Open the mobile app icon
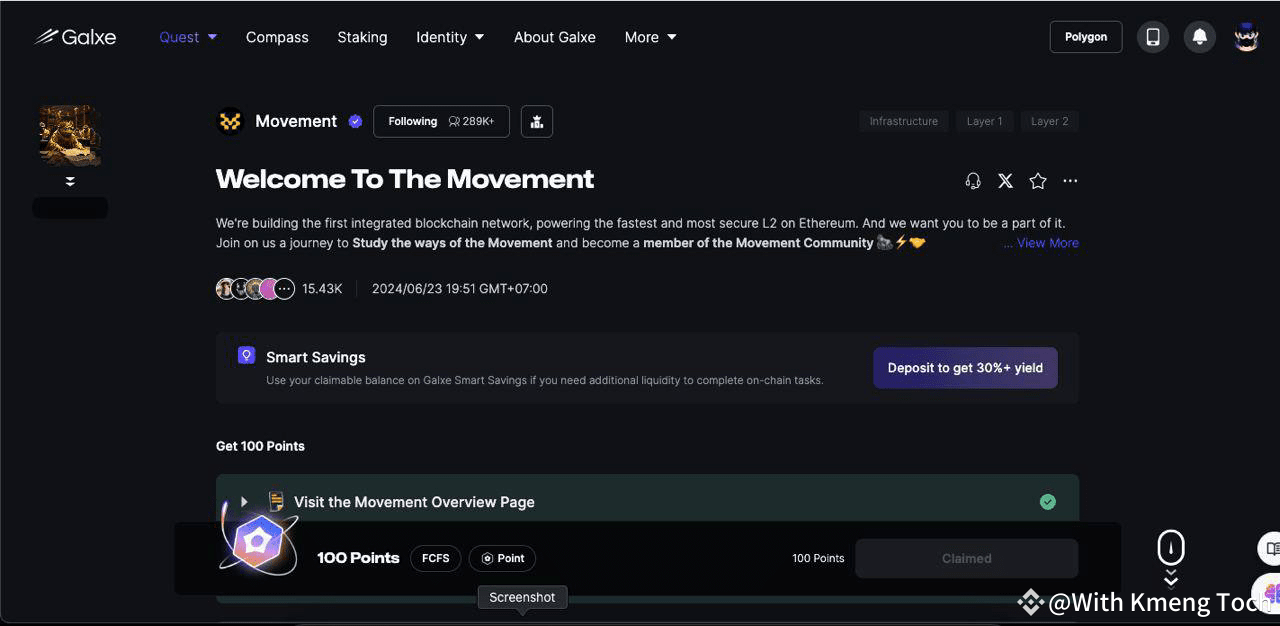 click(x=1153, y=37)
